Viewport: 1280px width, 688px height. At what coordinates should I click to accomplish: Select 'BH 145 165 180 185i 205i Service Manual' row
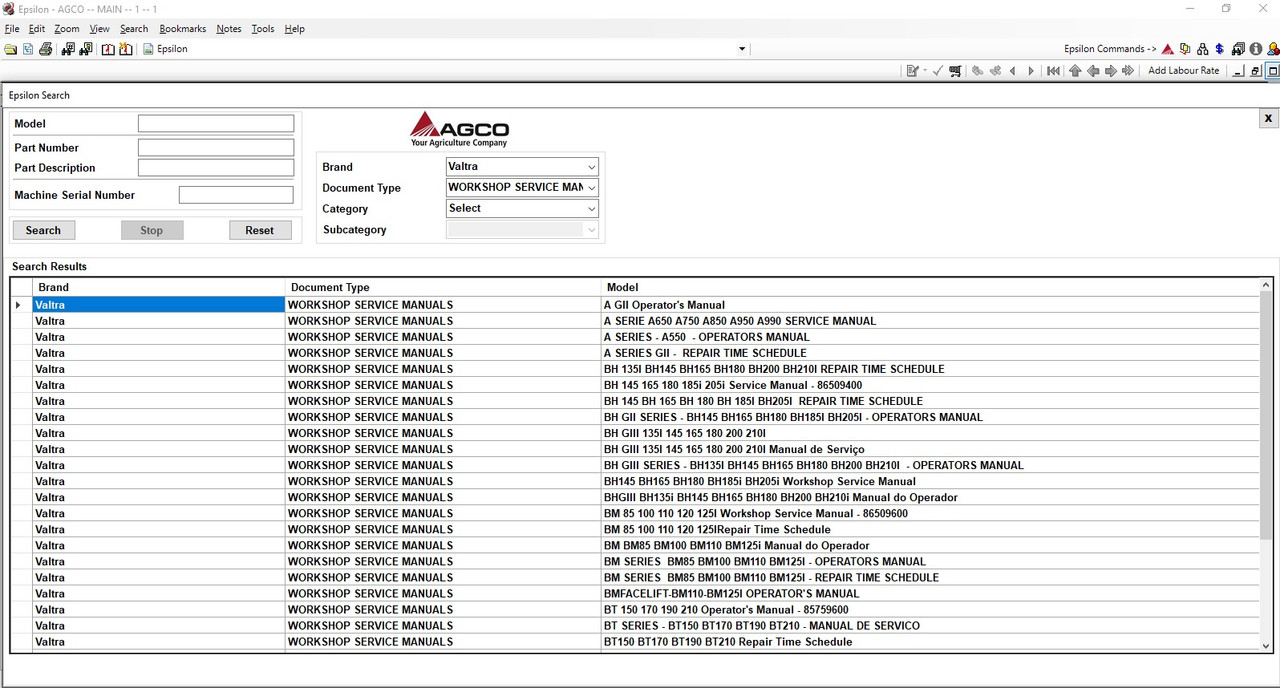636,385
